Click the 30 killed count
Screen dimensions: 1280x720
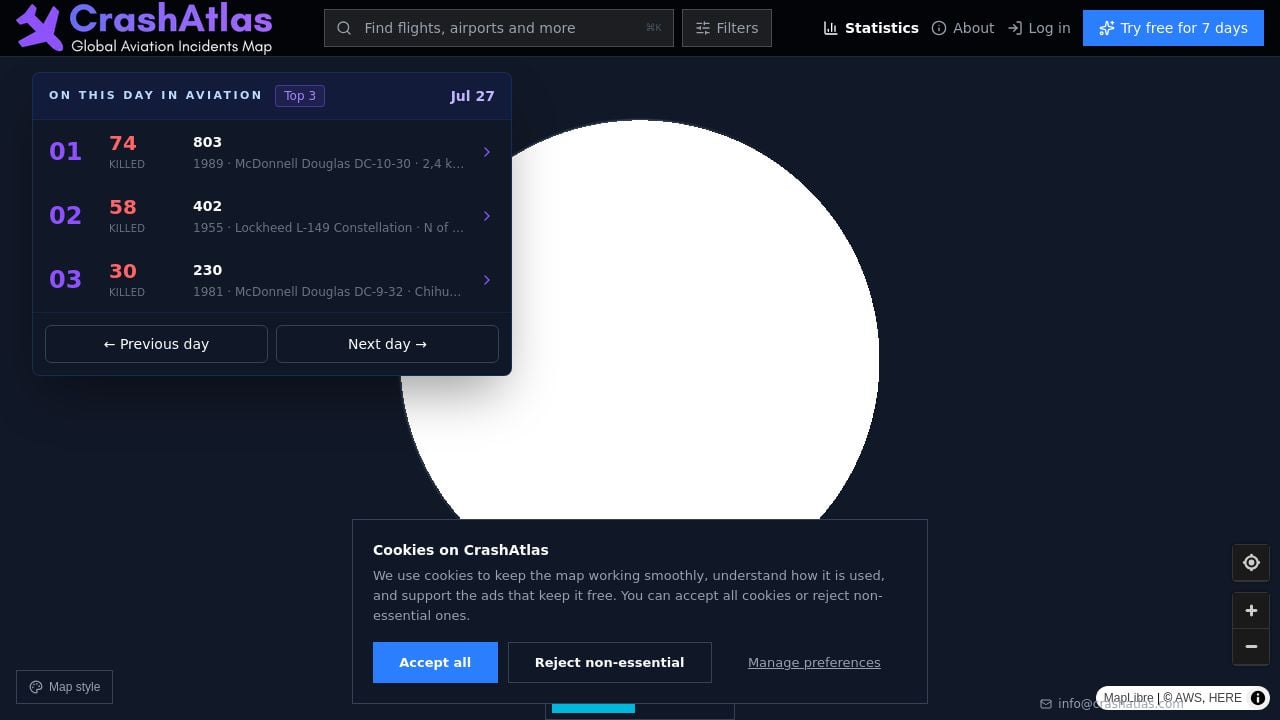[x=123, y=271]
